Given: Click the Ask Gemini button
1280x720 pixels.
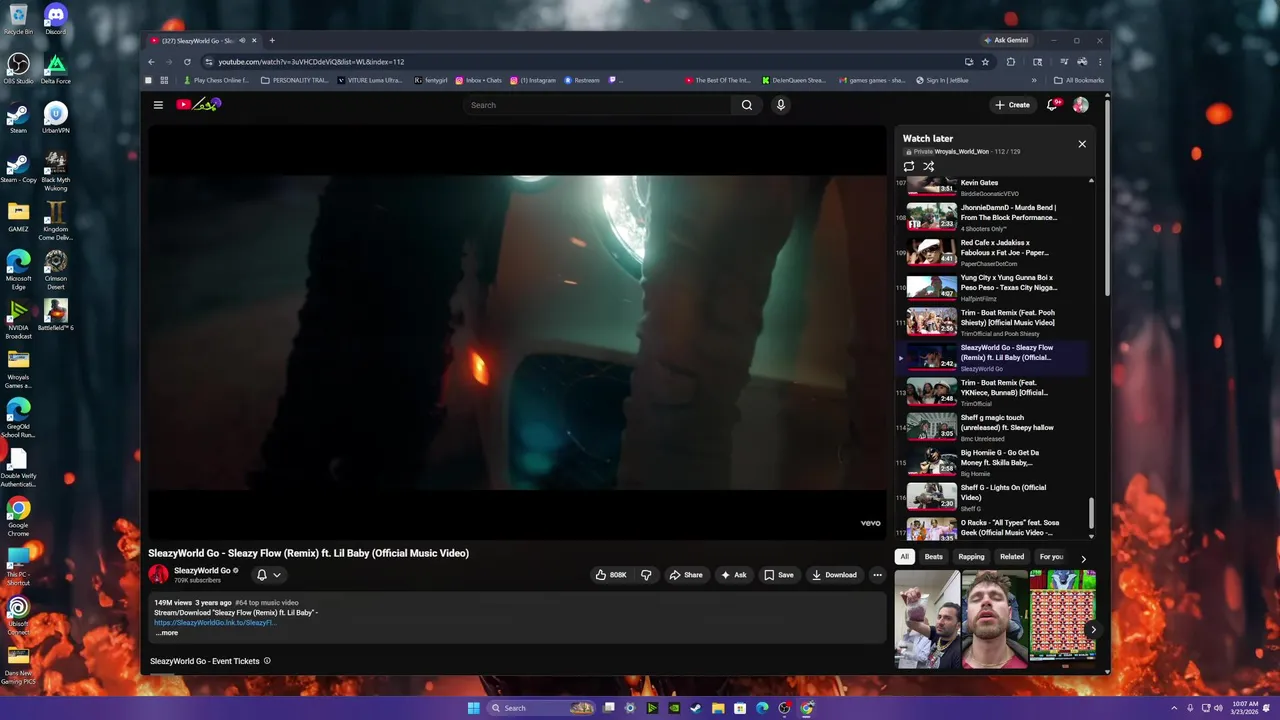Looking at the screenshot, I should click(1006, 41).
